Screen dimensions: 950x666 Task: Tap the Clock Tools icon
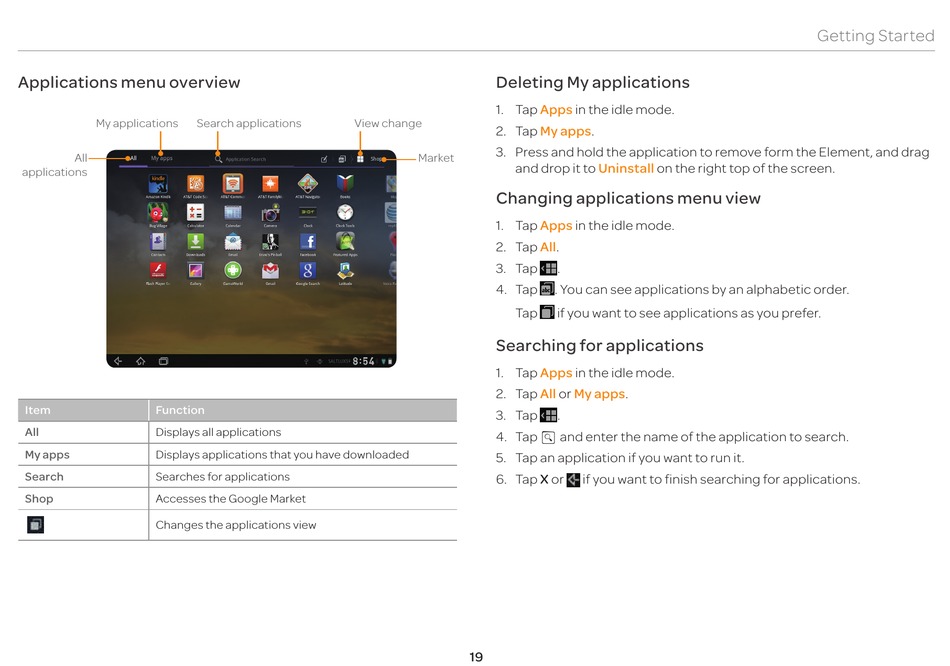[345, 213]
